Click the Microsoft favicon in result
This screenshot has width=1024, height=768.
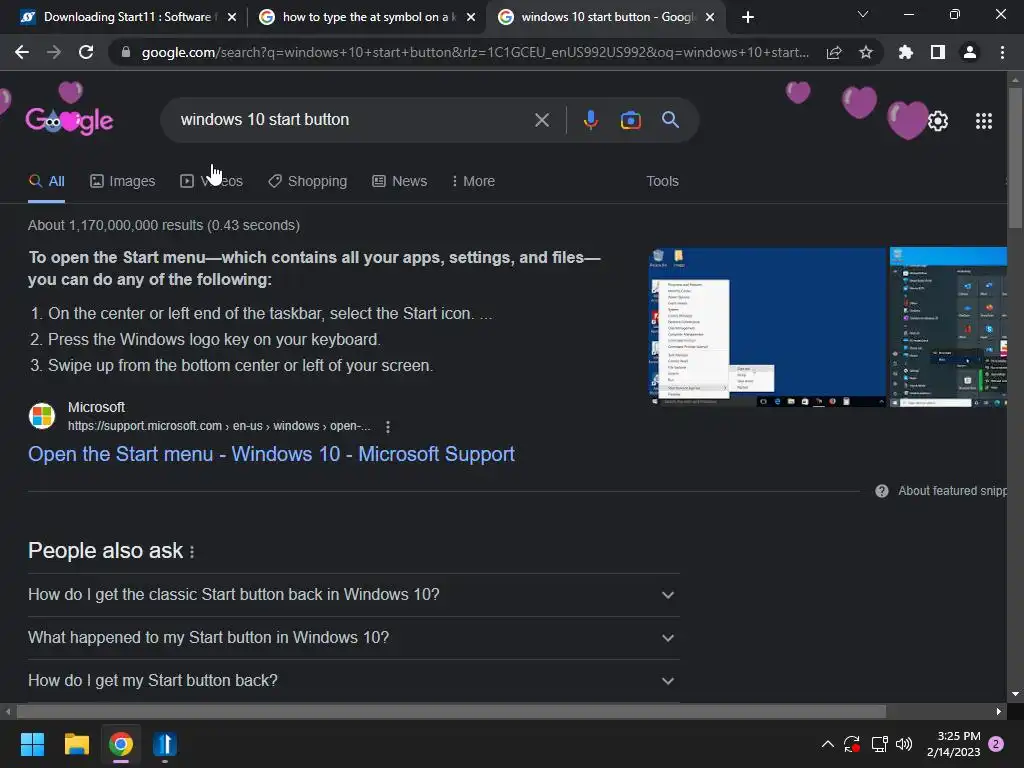[42, 416]
